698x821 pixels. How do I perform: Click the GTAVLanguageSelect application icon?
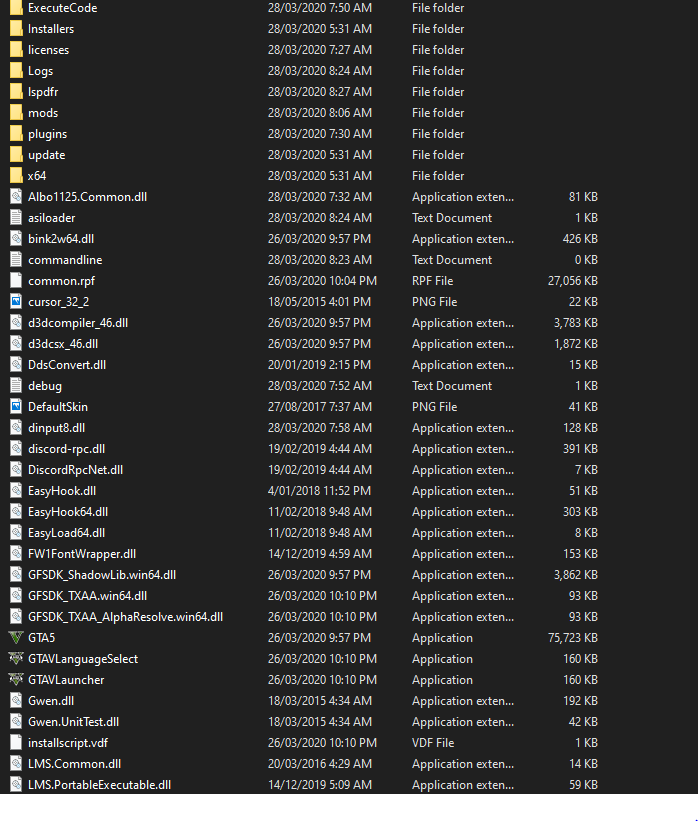point(16,659)
